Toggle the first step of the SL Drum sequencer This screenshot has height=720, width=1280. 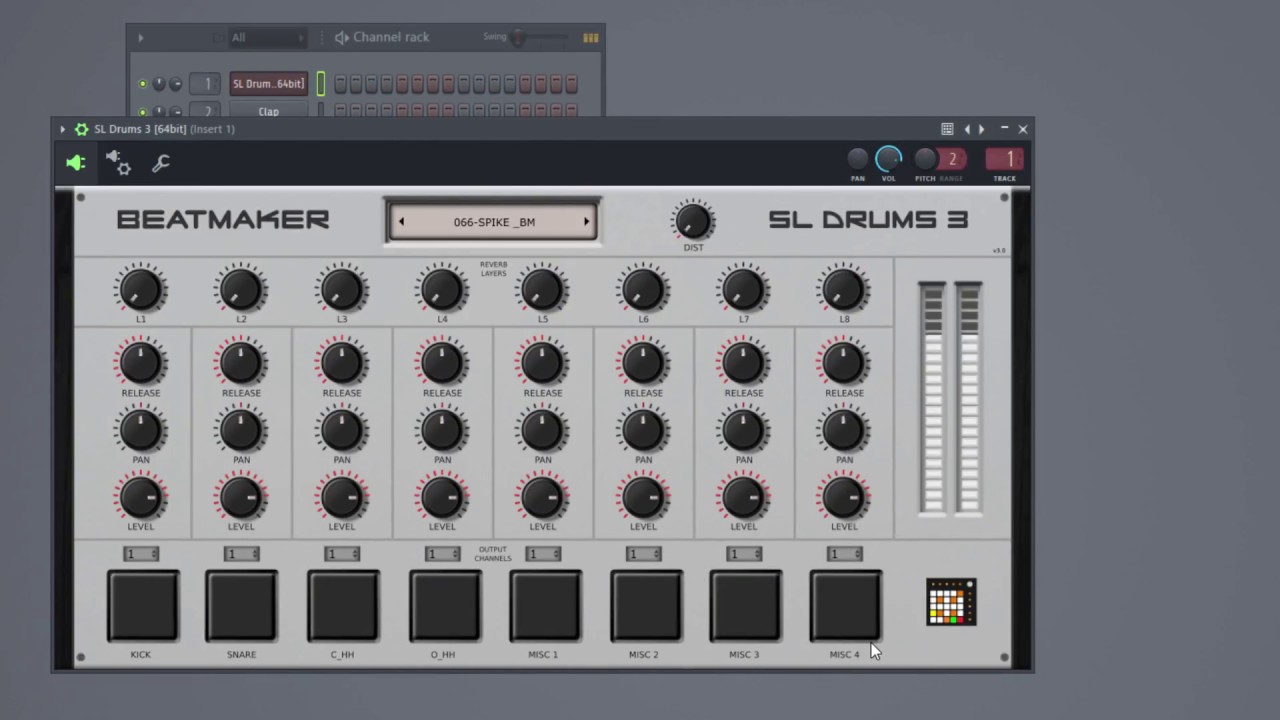point(341,84)
